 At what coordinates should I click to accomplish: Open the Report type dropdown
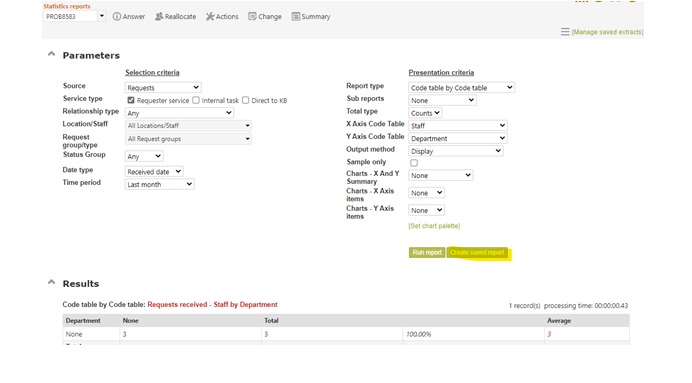click(x=462, y=87)
